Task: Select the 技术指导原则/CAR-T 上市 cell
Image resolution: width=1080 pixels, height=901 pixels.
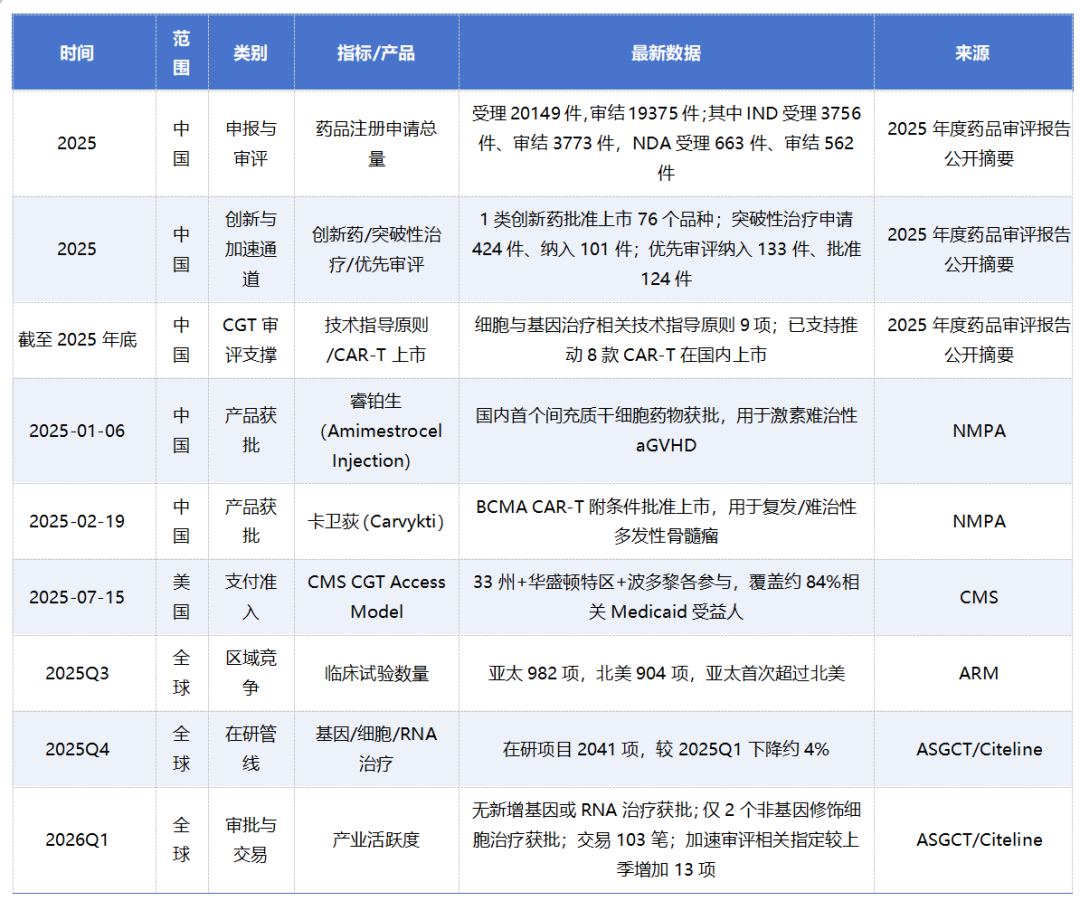Action: (376, 340)
